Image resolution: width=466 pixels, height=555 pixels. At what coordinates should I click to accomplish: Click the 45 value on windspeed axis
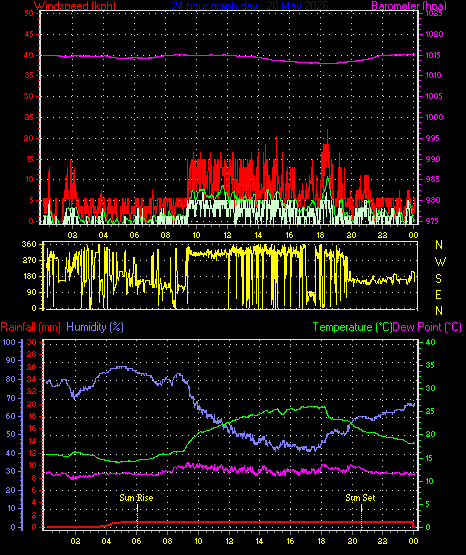(x=29, y=34)
